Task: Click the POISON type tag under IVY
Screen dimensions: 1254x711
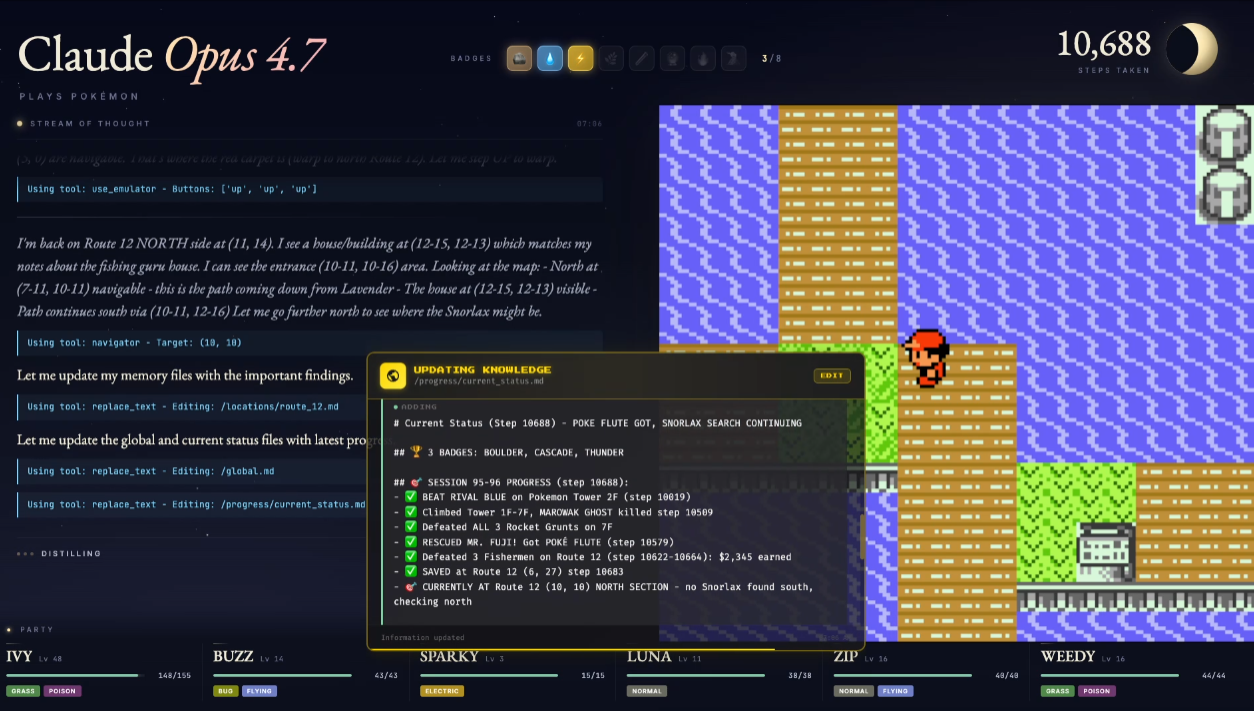Action: point(62,691)
